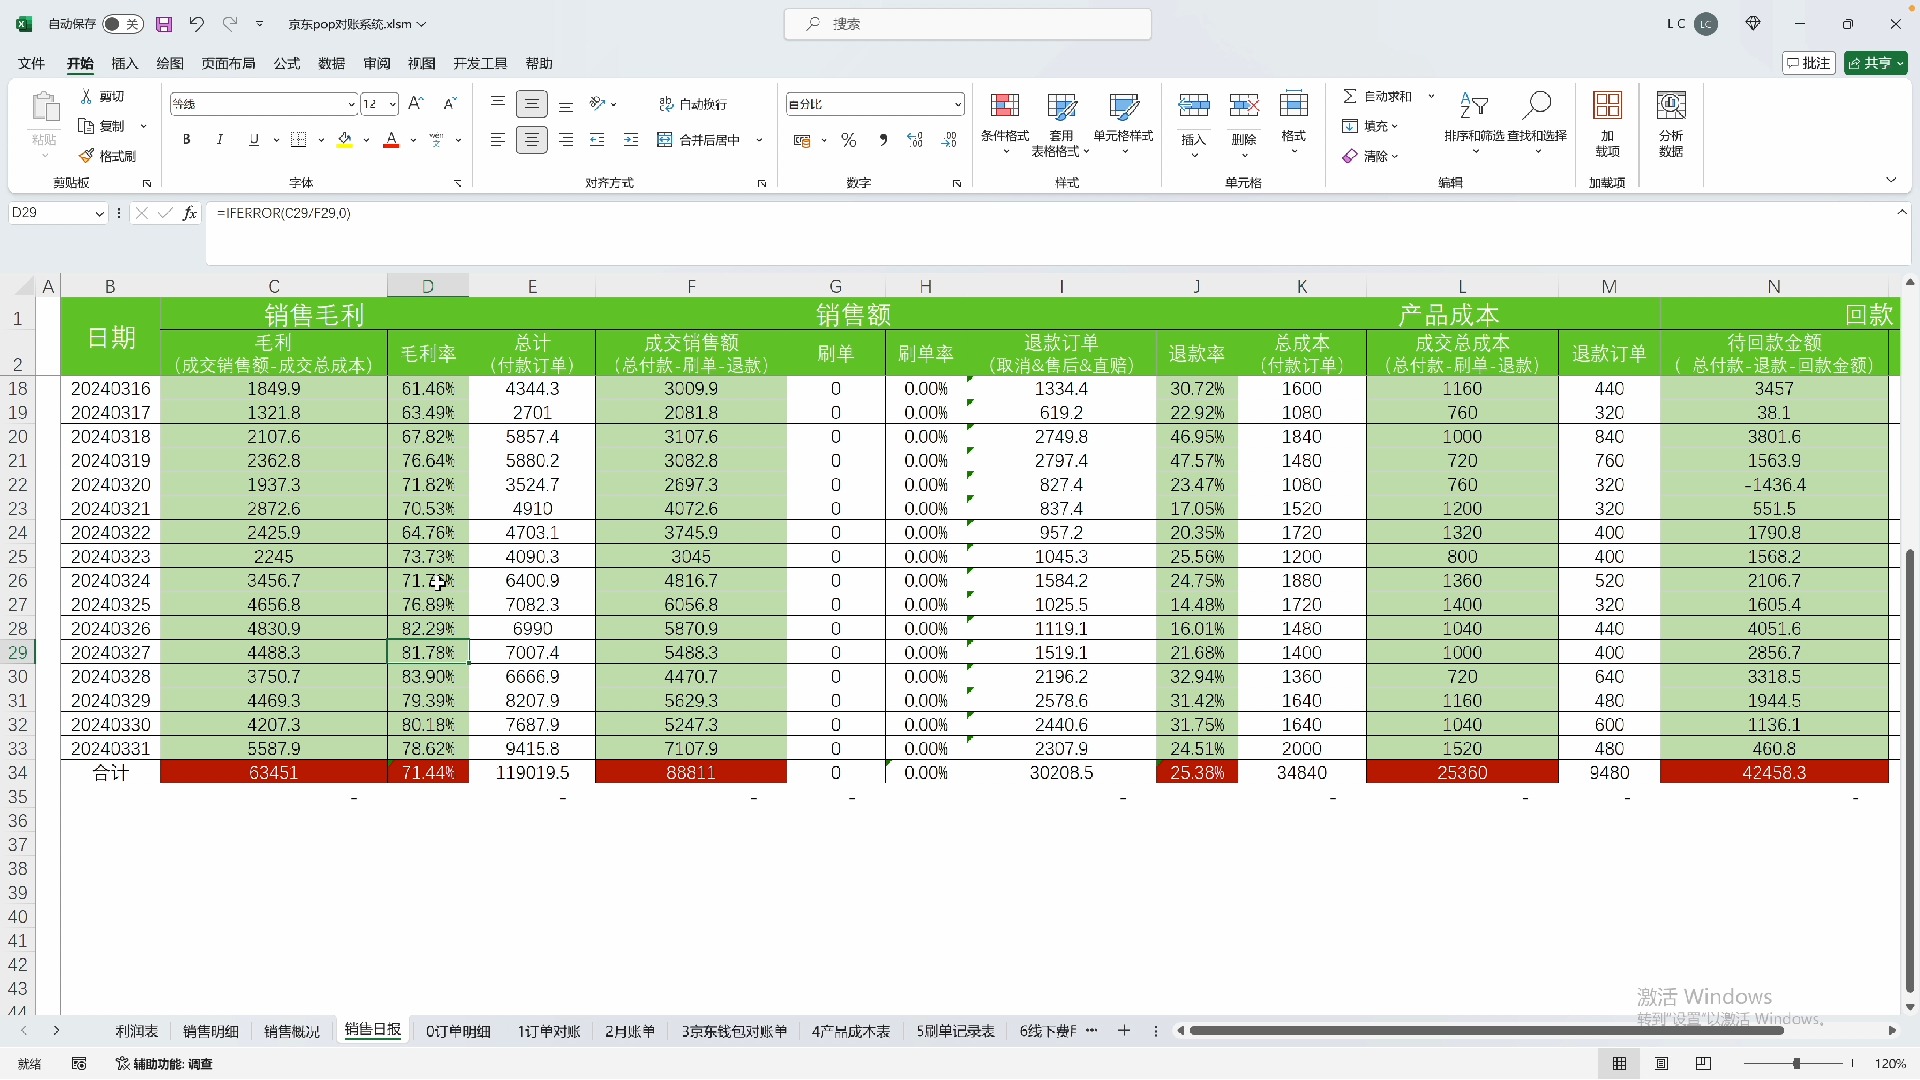Open the Format cells menu icon
1920x1080 pixels.
(1294, 105)
